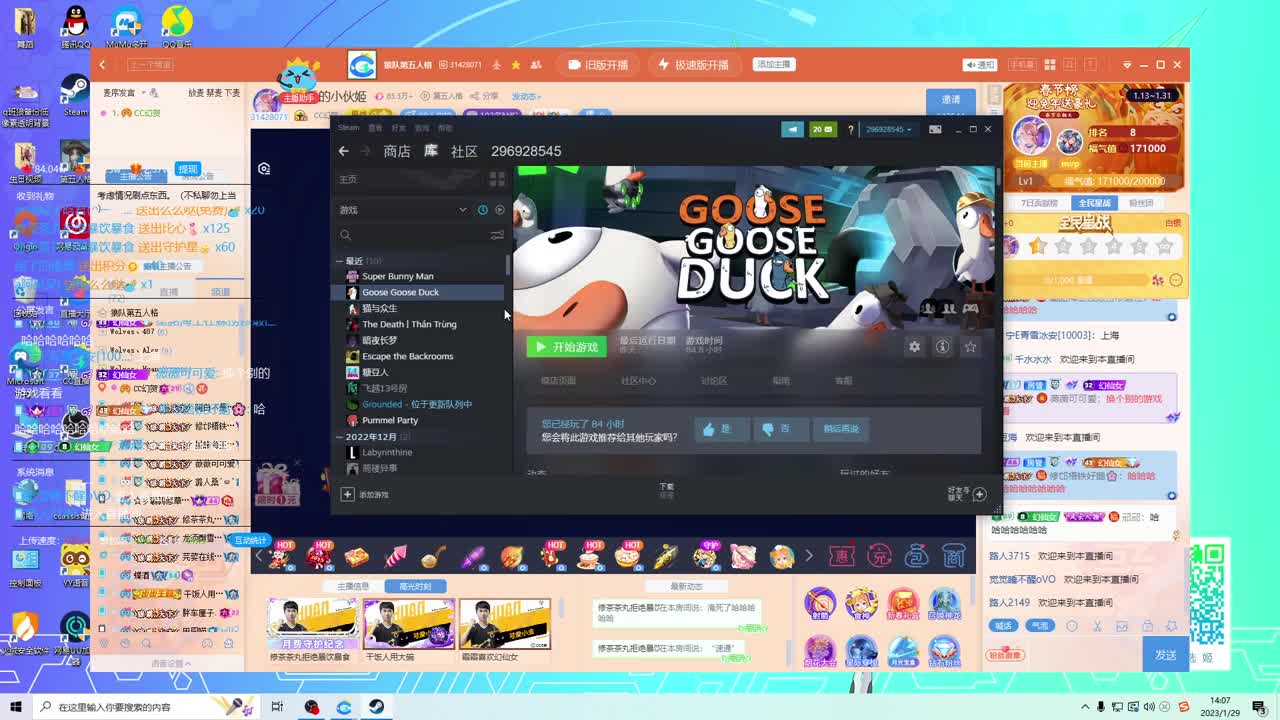Expand 296928545 account dropdown
Viewport: 1280px width, 720px height.
click(x=889, y=129)
